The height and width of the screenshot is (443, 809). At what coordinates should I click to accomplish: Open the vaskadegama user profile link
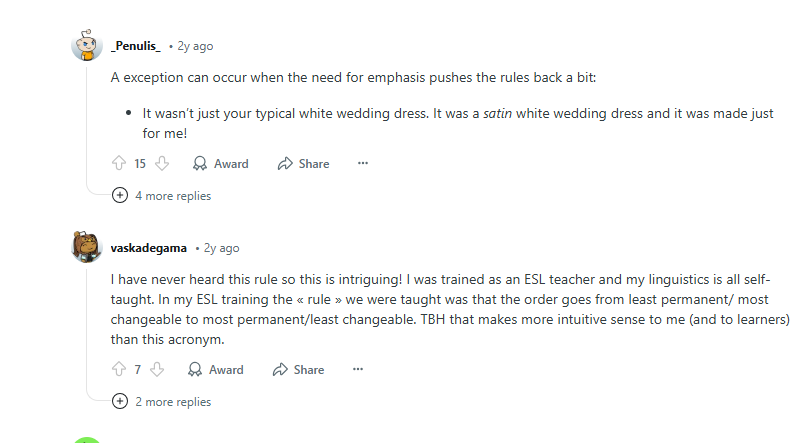[149, 248]
